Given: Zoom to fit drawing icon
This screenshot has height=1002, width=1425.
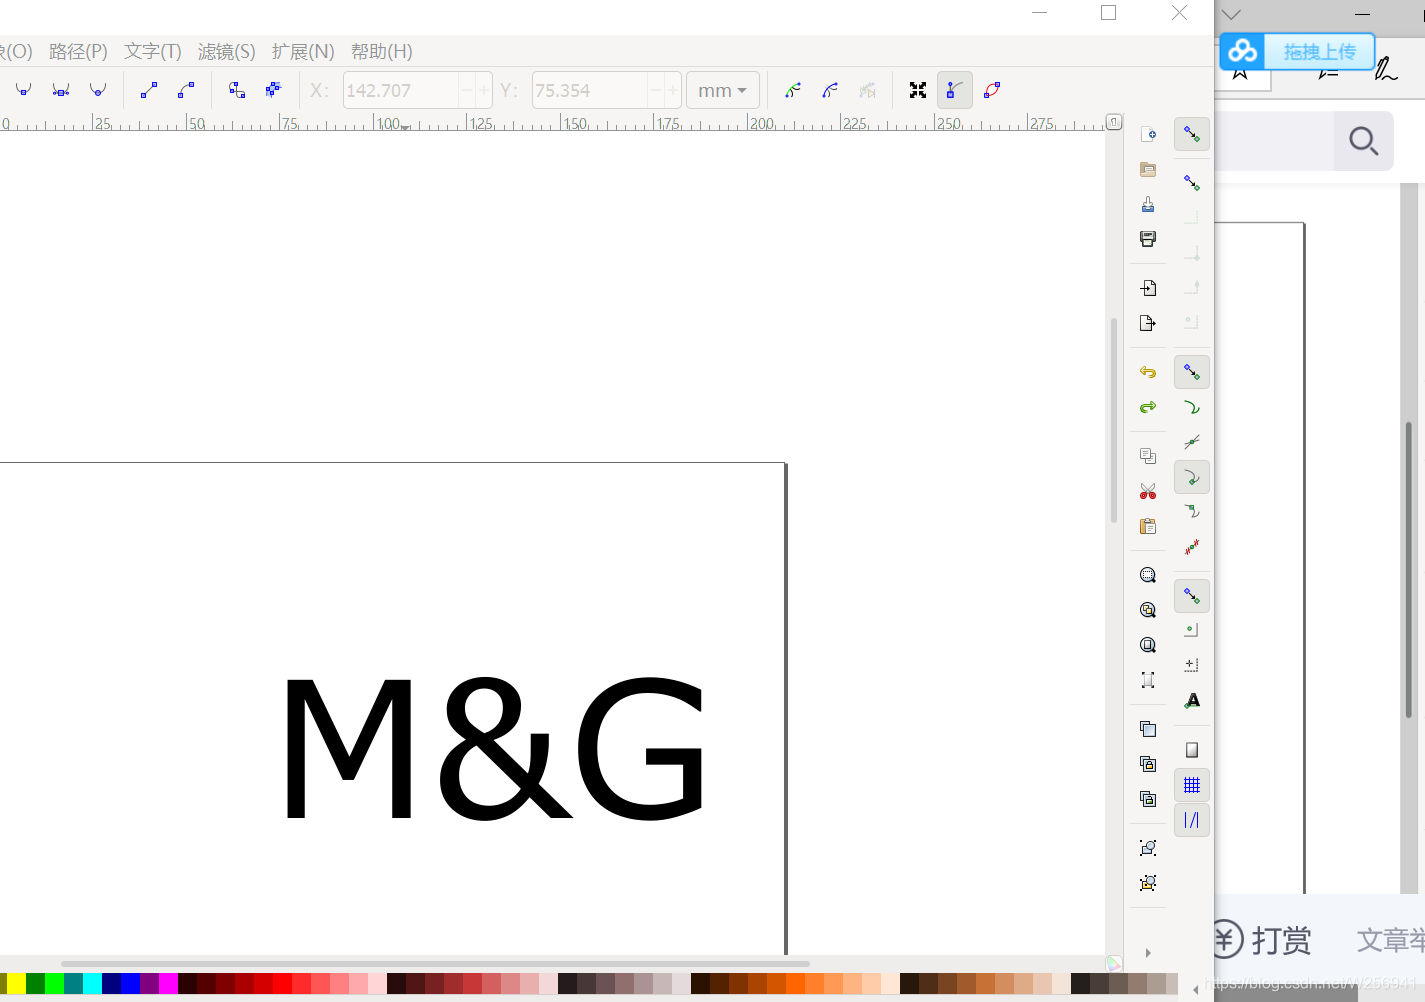Looking at the screenshot, I should (x=1148, y=610).
